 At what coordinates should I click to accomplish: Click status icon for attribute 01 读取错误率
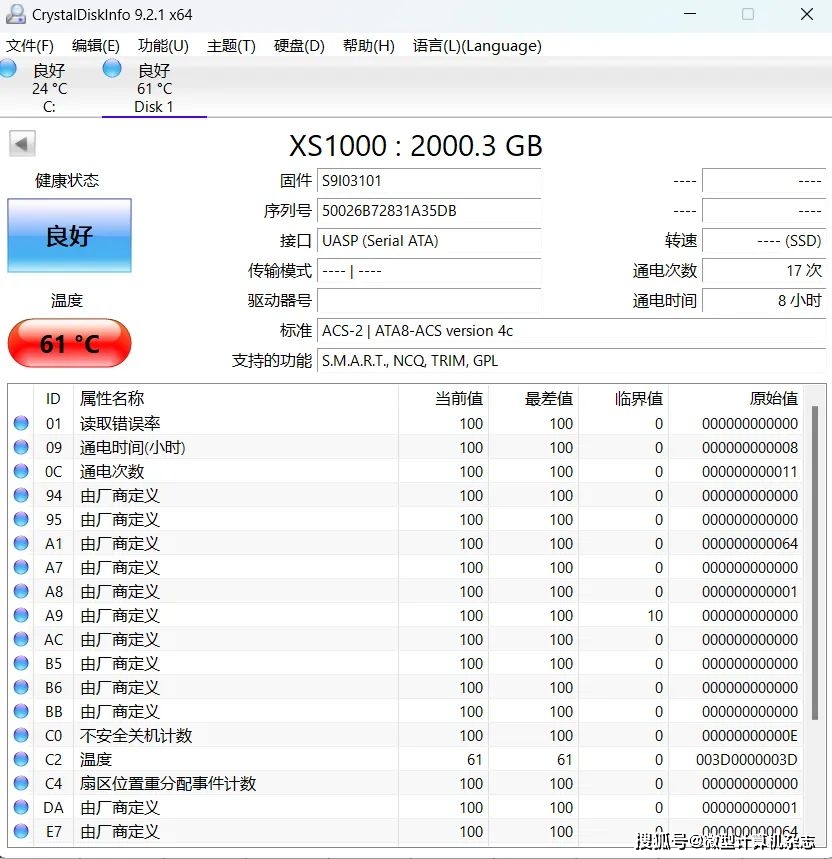tap(21, 424)
